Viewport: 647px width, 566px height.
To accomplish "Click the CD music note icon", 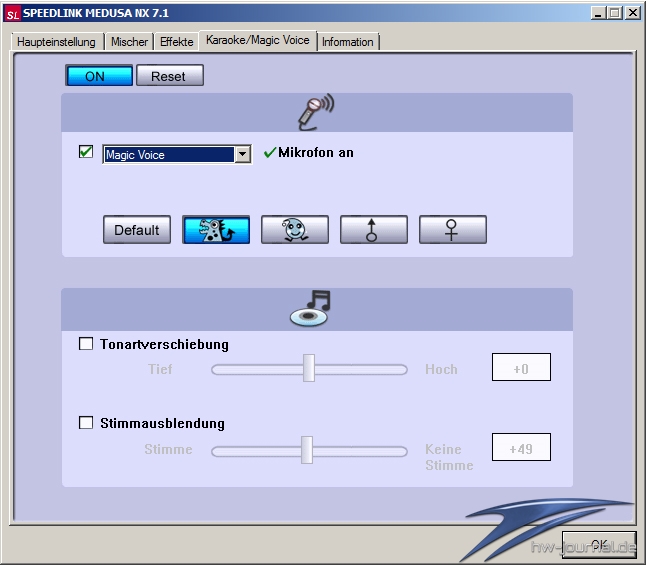I will 310,308.
